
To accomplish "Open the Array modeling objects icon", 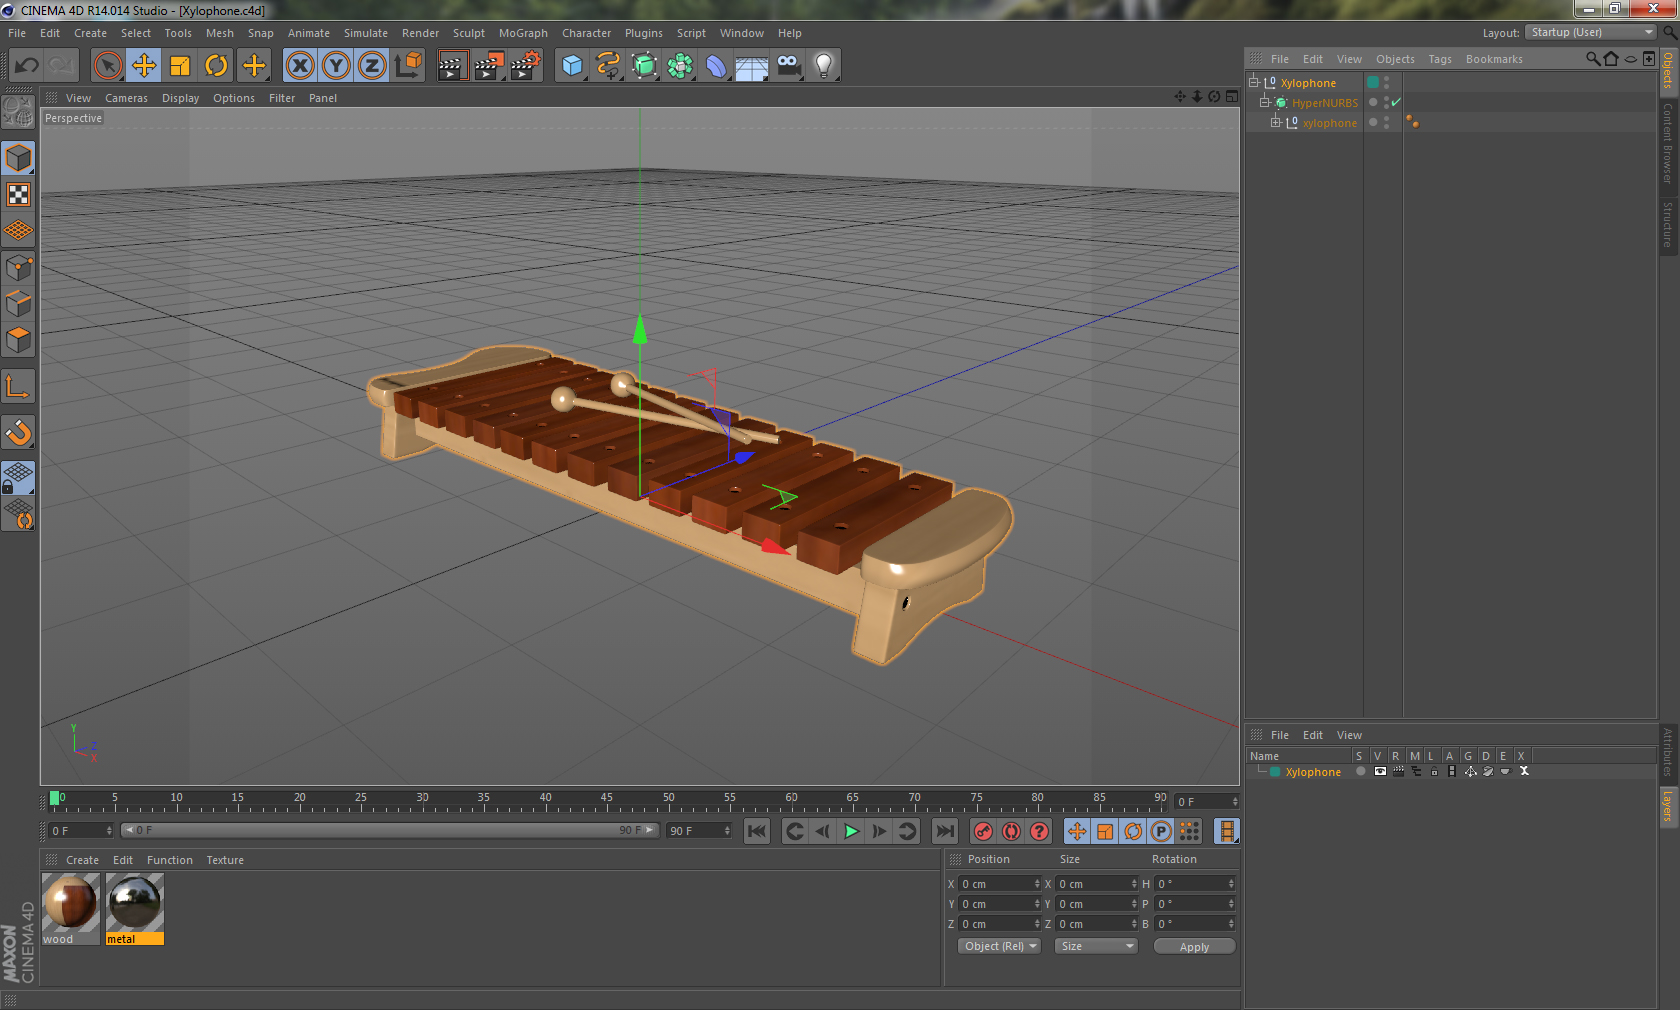I will [681, 66].
